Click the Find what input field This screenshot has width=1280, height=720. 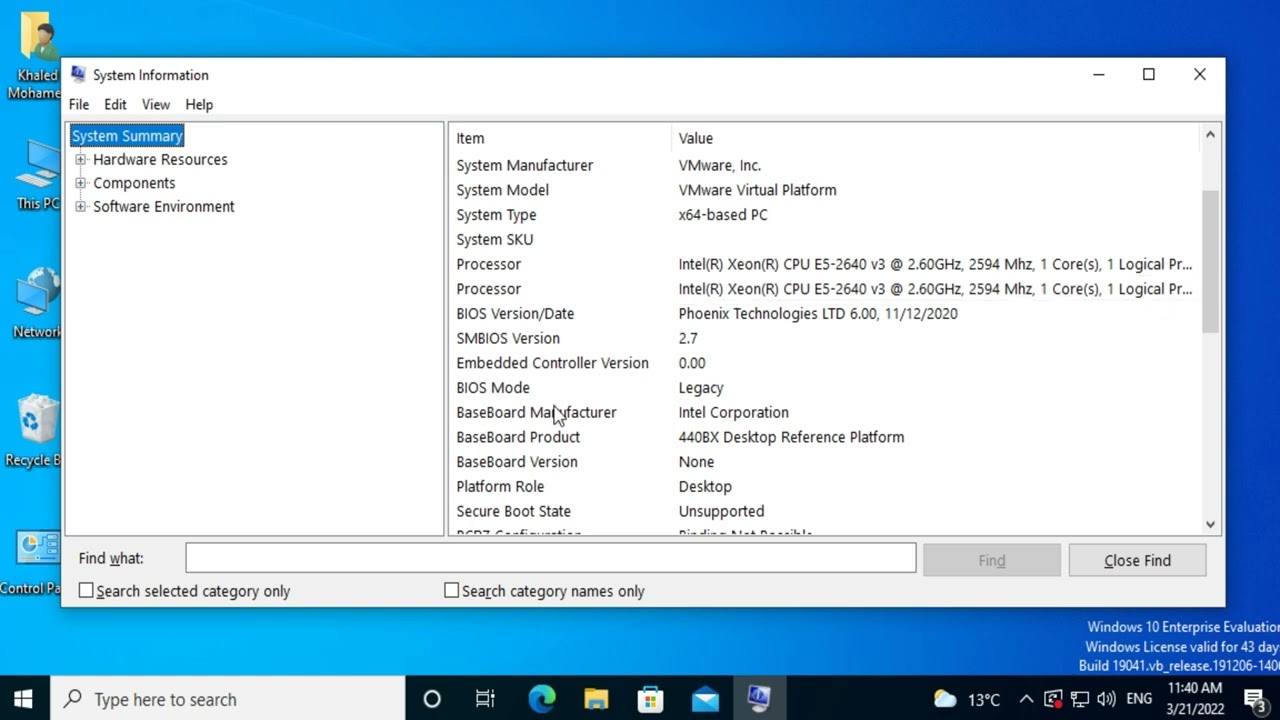550,558
